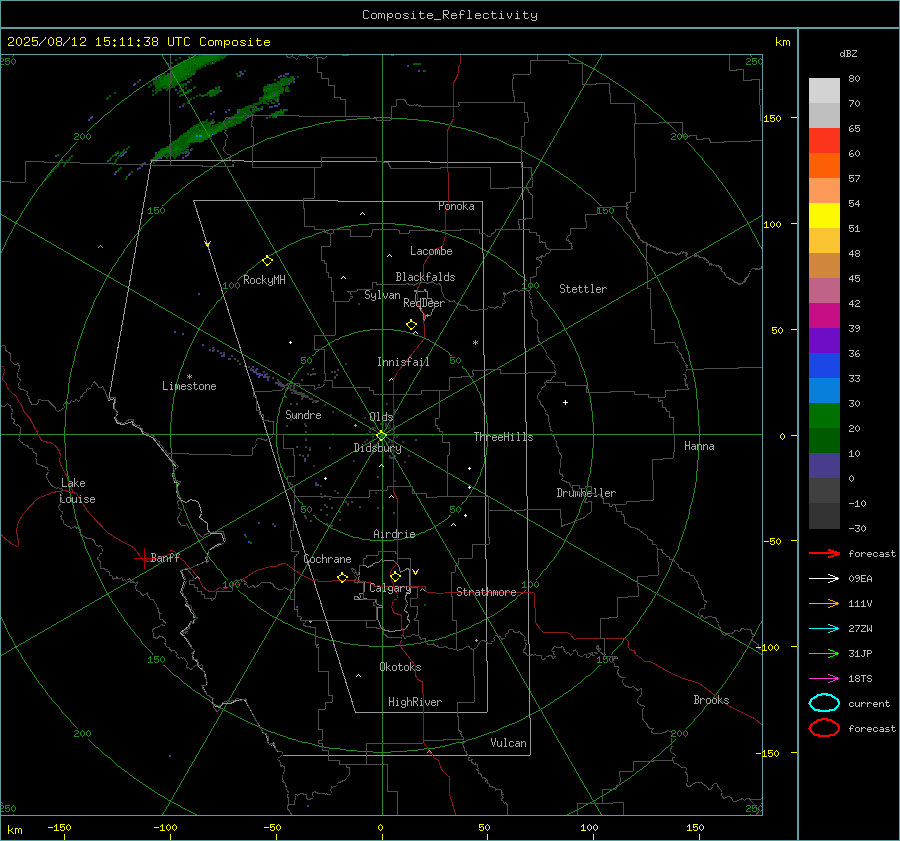Click the Calgary label

pyautogui.click(x=390, y=588)
